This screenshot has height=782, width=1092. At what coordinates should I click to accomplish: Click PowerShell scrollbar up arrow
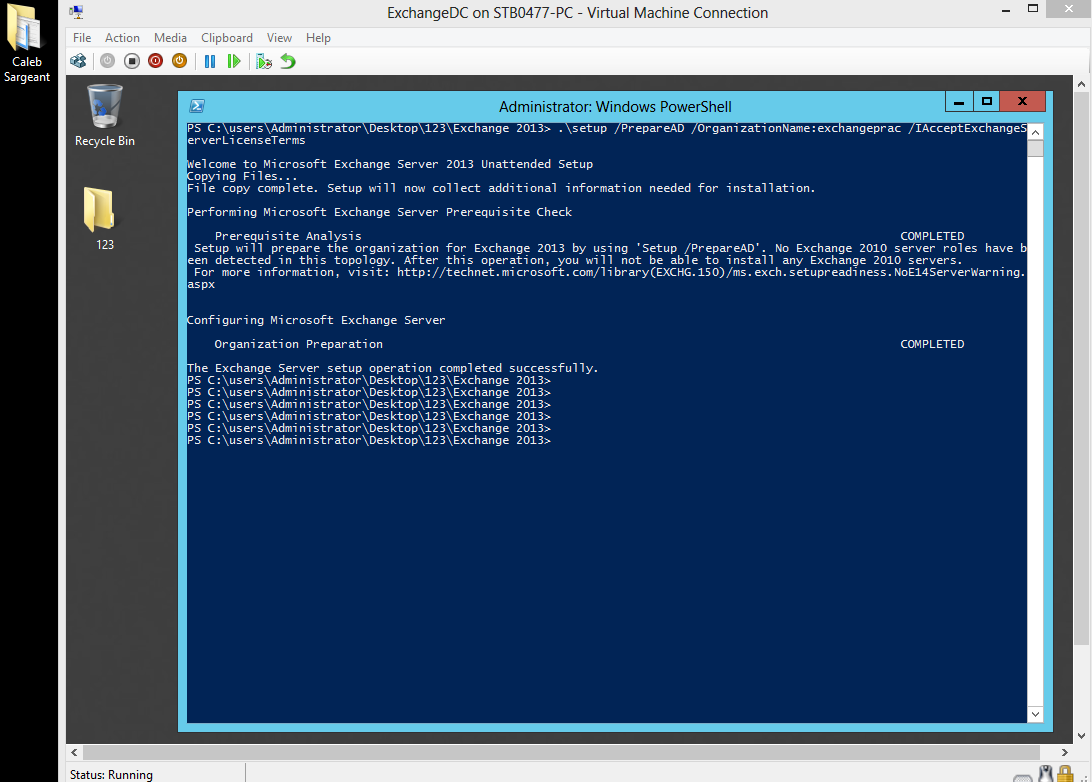(1035, 132)
